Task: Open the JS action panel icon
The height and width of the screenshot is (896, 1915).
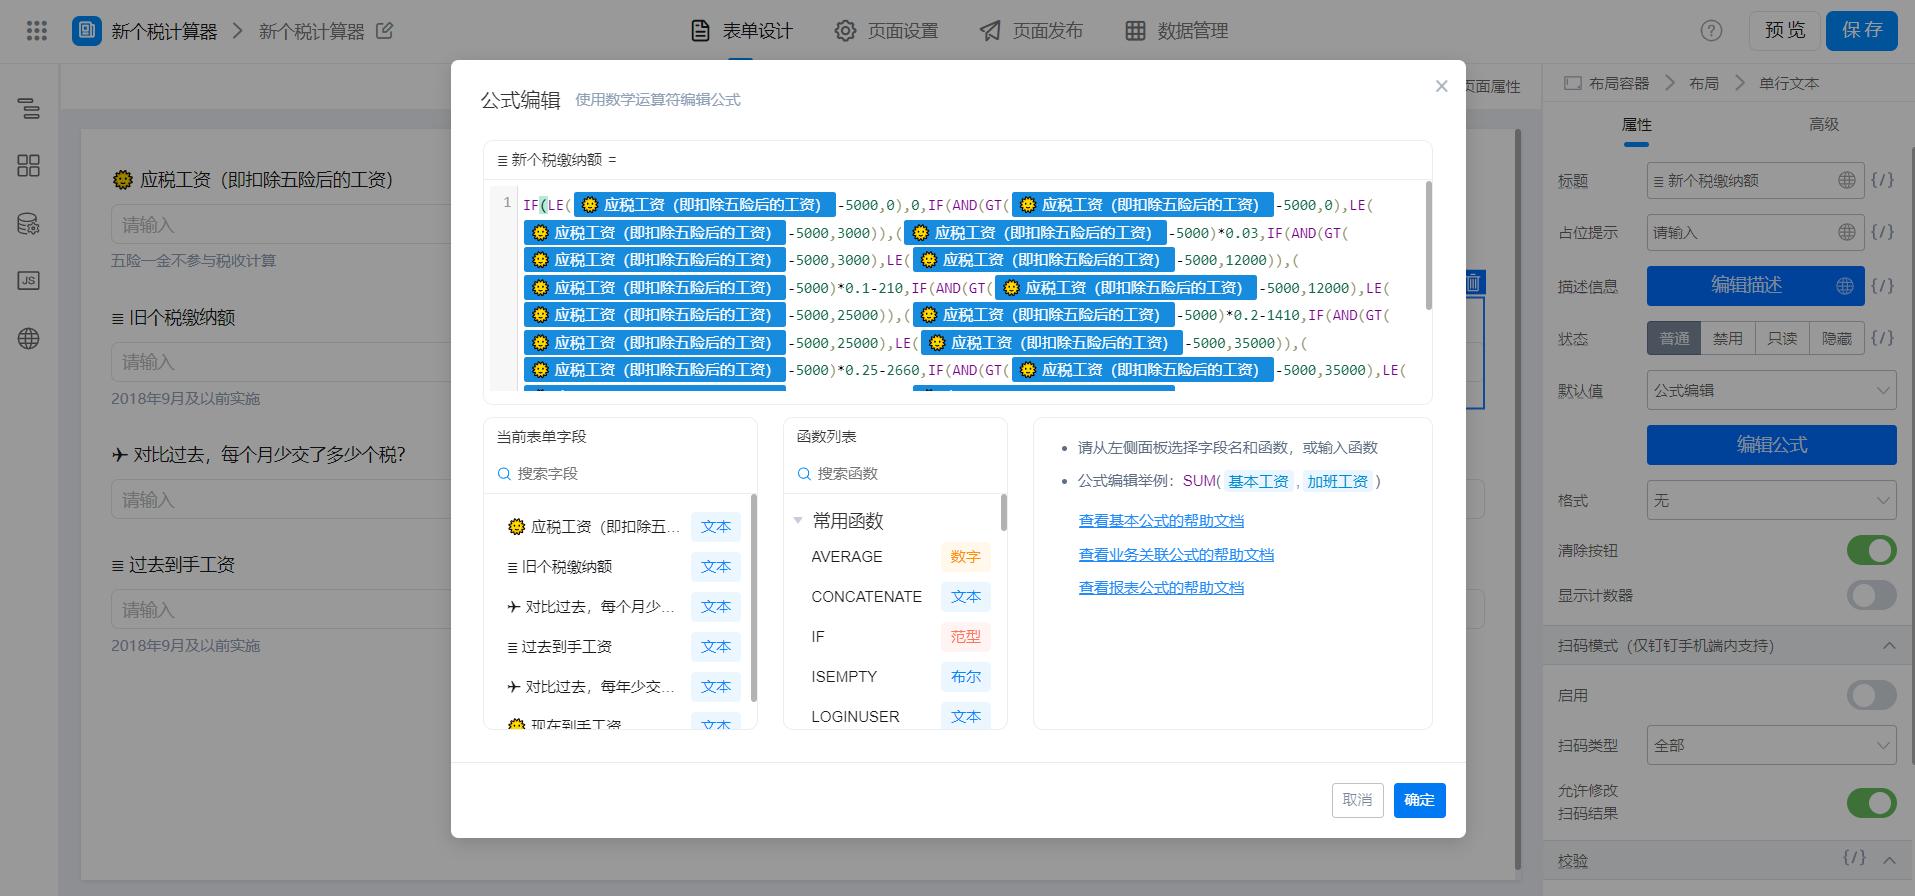Action: tap(29, 281)
